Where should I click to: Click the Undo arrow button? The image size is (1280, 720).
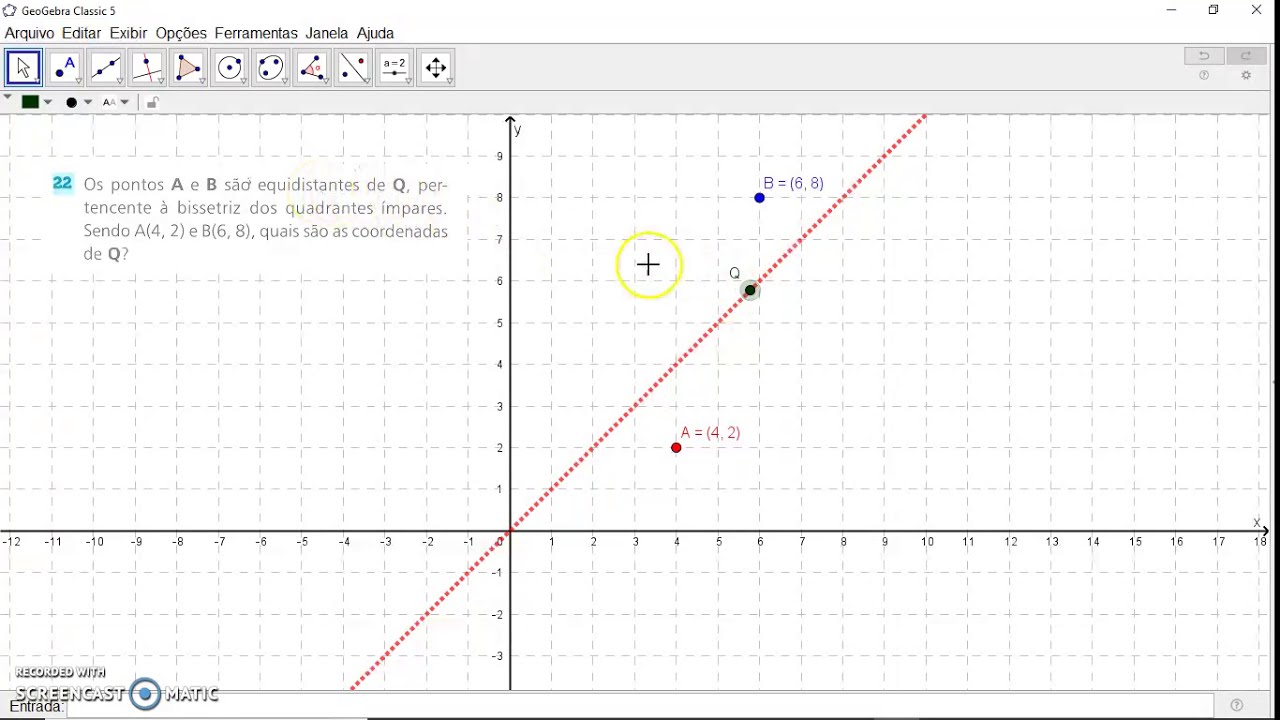click(x=1204, y=56)
